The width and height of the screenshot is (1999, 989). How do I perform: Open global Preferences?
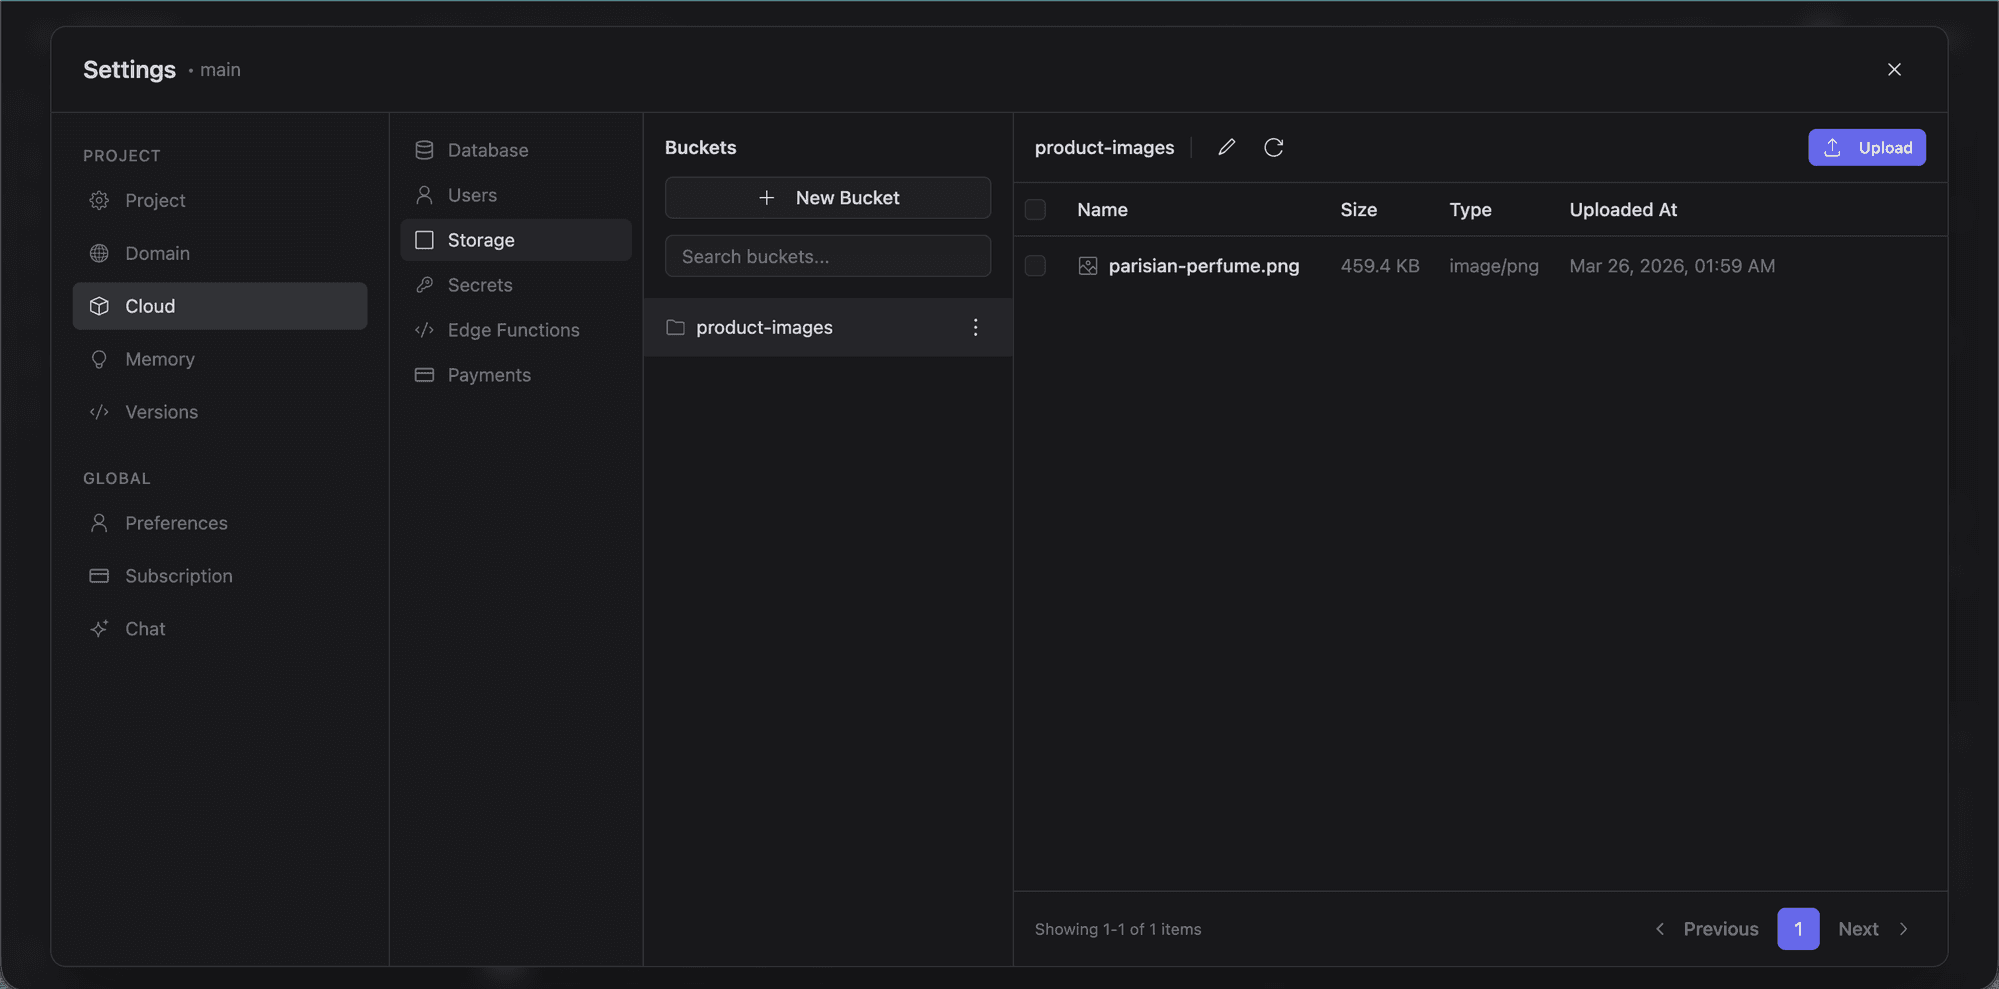[220, 523]
